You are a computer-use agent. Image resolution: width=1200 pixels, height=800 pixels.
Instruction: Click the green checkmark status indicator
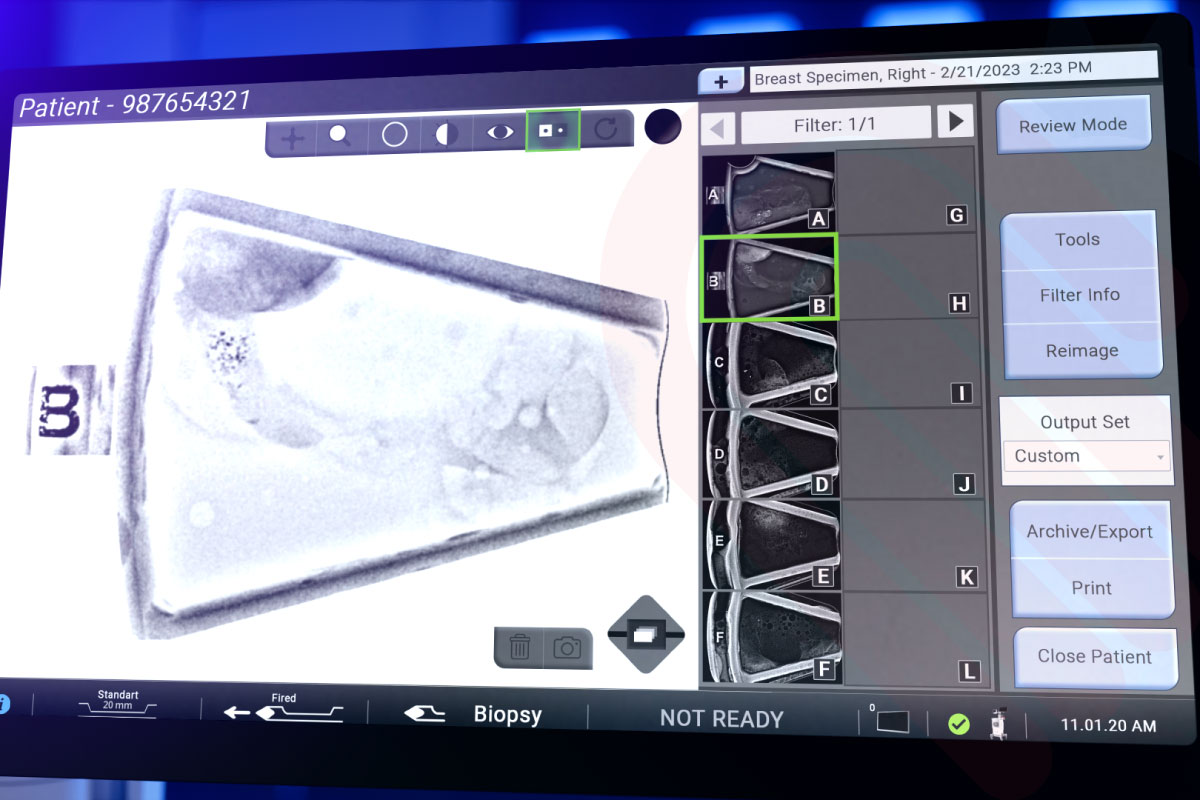(x=959, y=724)
